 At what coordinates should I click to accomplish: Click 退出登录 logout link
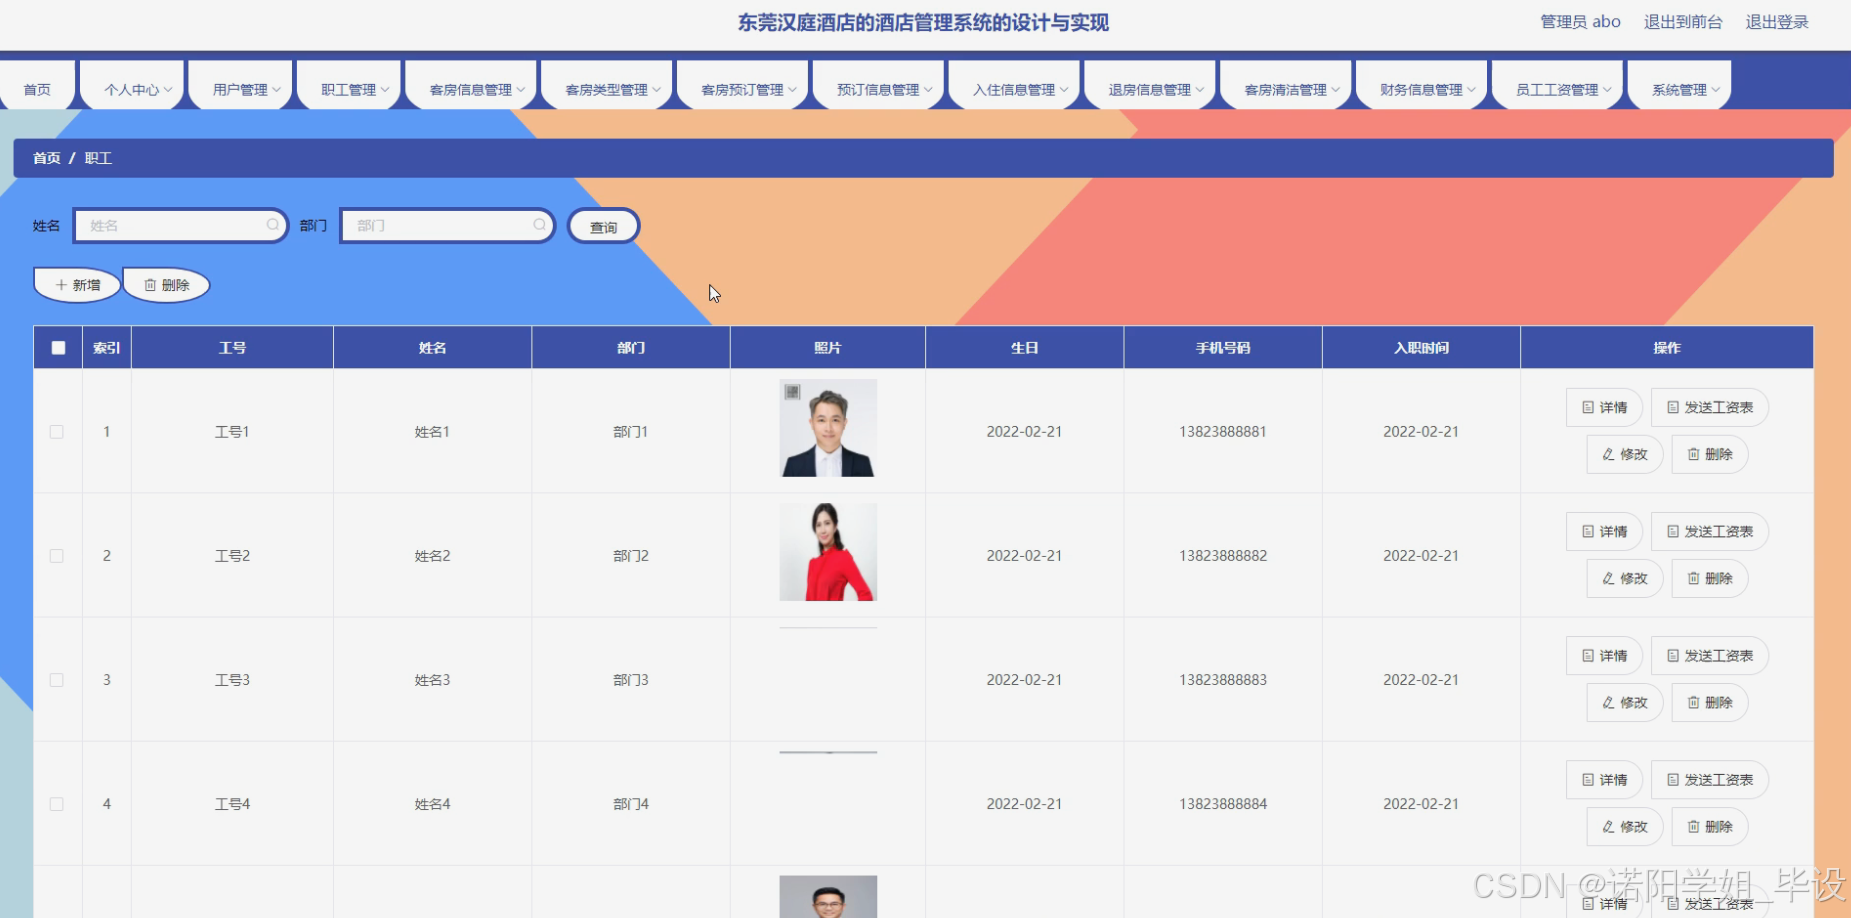(x=1777, y=22)
